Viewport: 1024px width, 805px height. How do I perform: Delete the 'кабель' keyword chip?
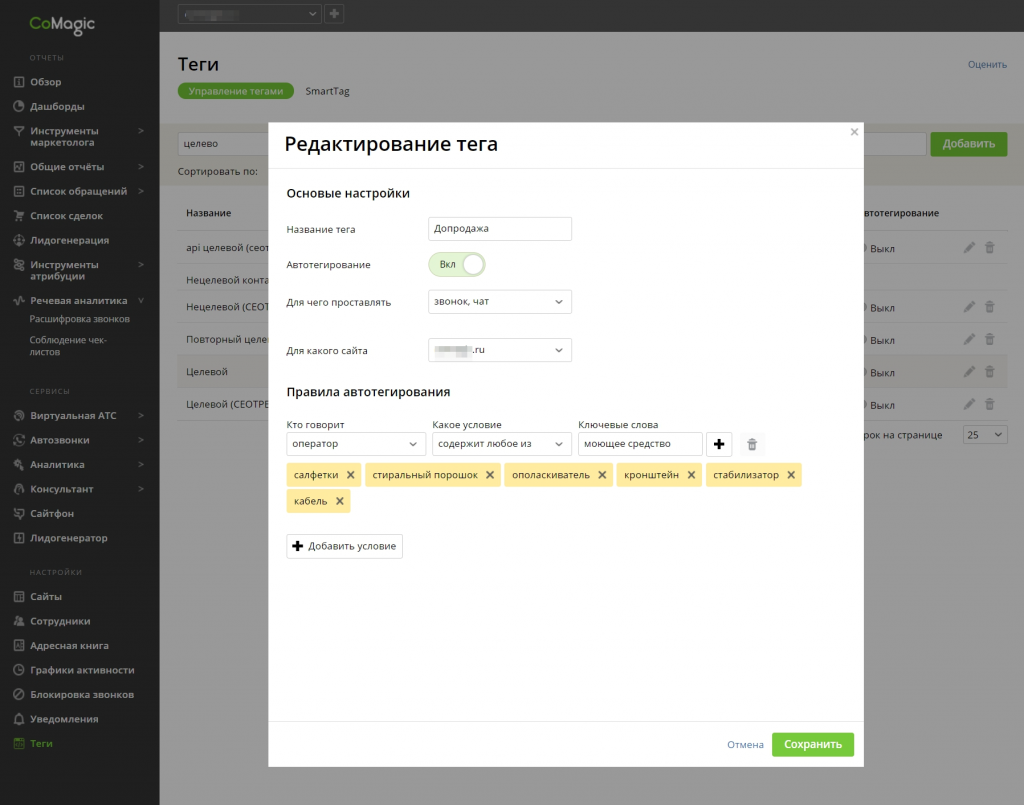[340, 501]
